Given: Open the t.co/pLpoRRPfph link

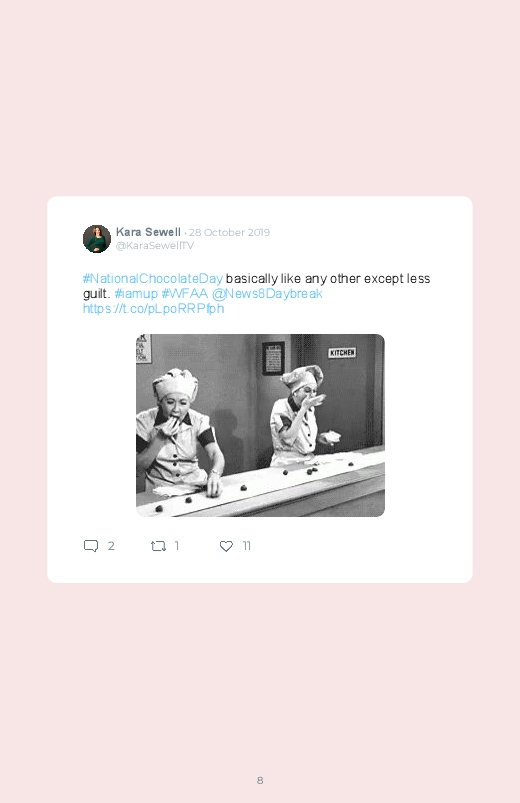Looking at the screenshot, I should click(154, 309).
